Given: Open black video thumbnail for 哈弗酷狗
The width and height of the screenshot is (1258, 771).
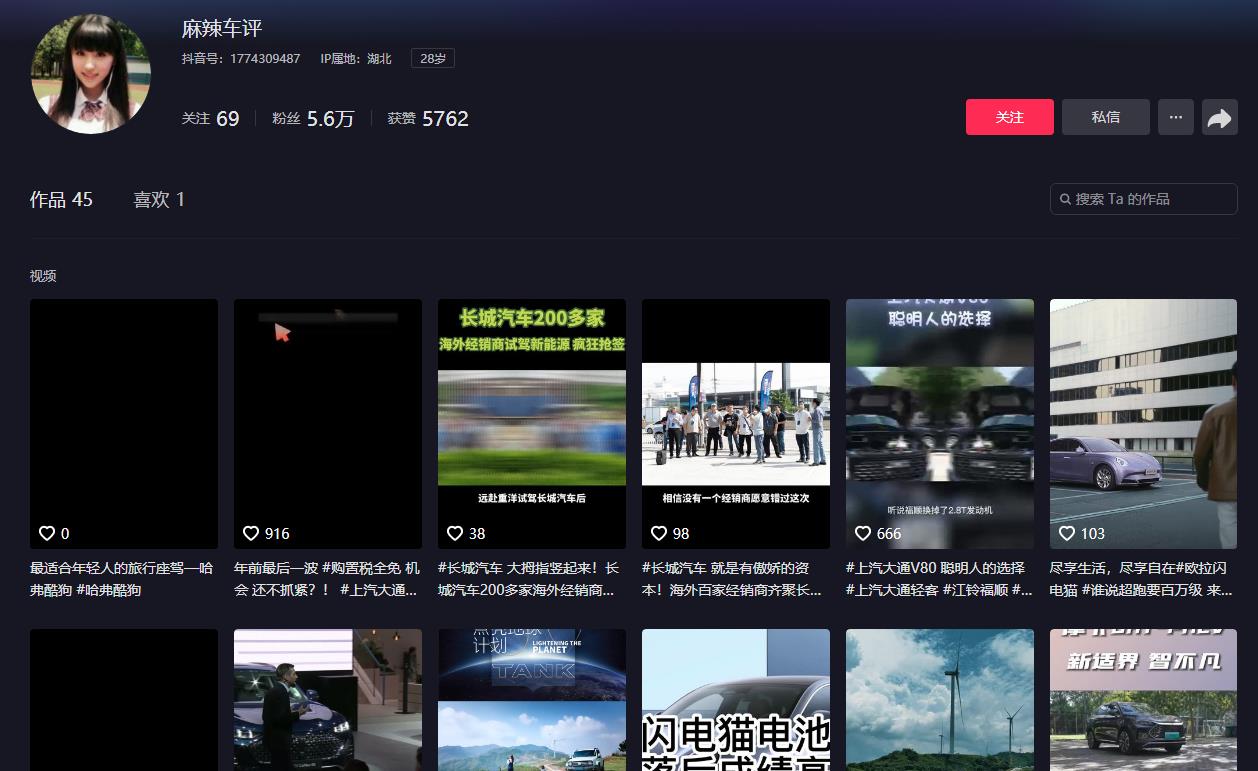Looking at the screenshot, I should coord(124,424).
